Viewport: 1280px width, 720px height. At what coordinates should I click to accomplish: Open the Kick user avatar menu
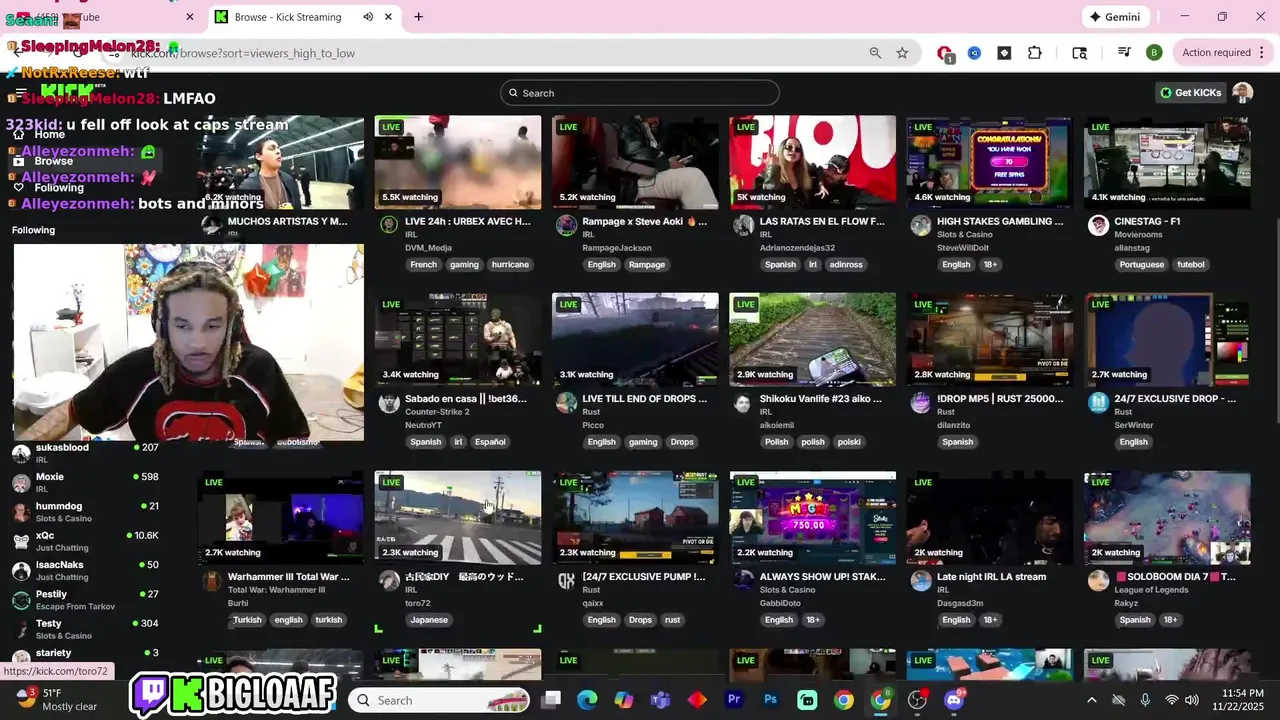coord(1243,93)
